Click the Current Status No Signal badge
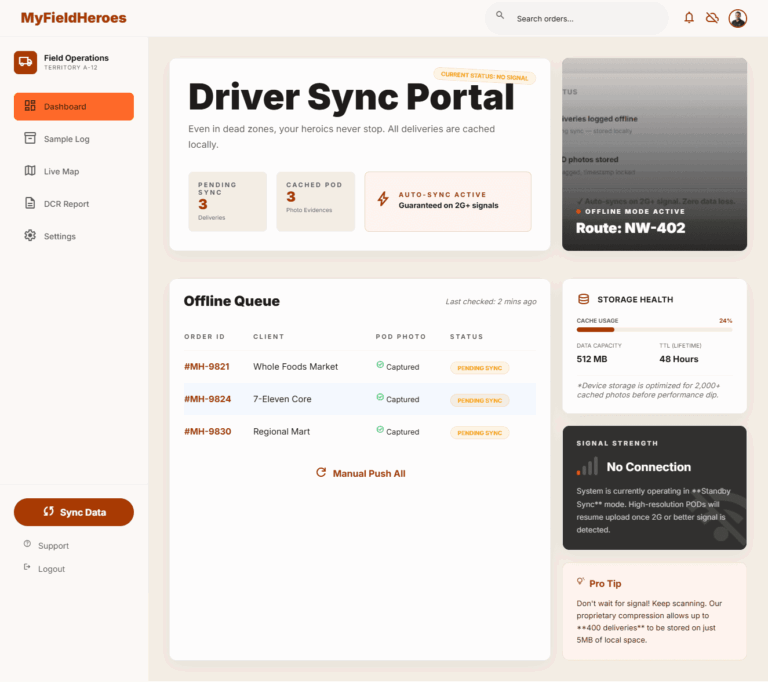The height and width of the screenshot is (686, 768). (x=484, y=76)
